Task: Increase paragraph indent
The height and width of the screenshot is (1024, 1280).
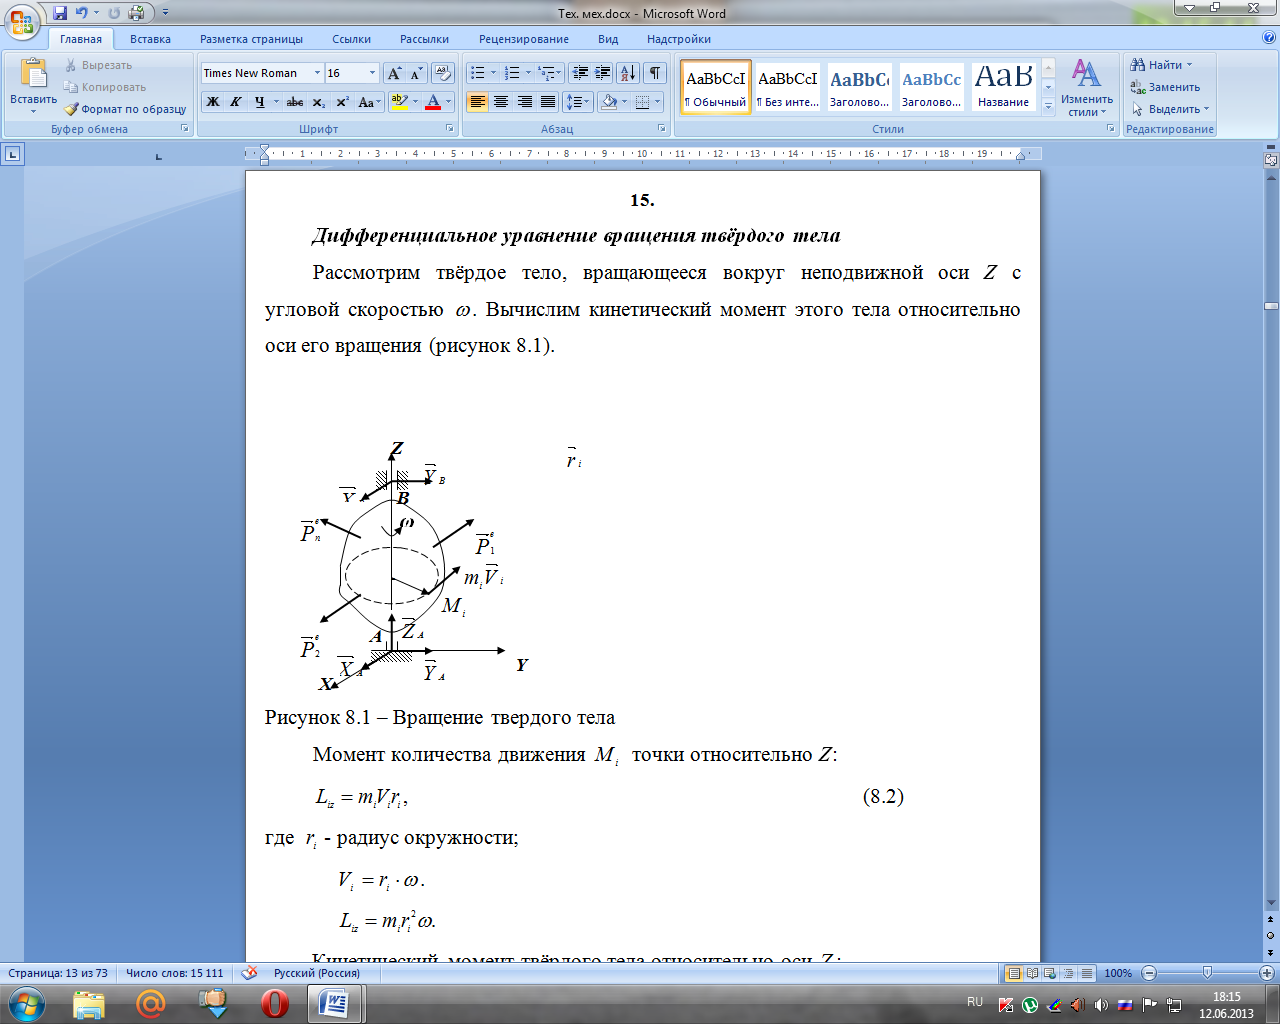Action: pos(602,73)
